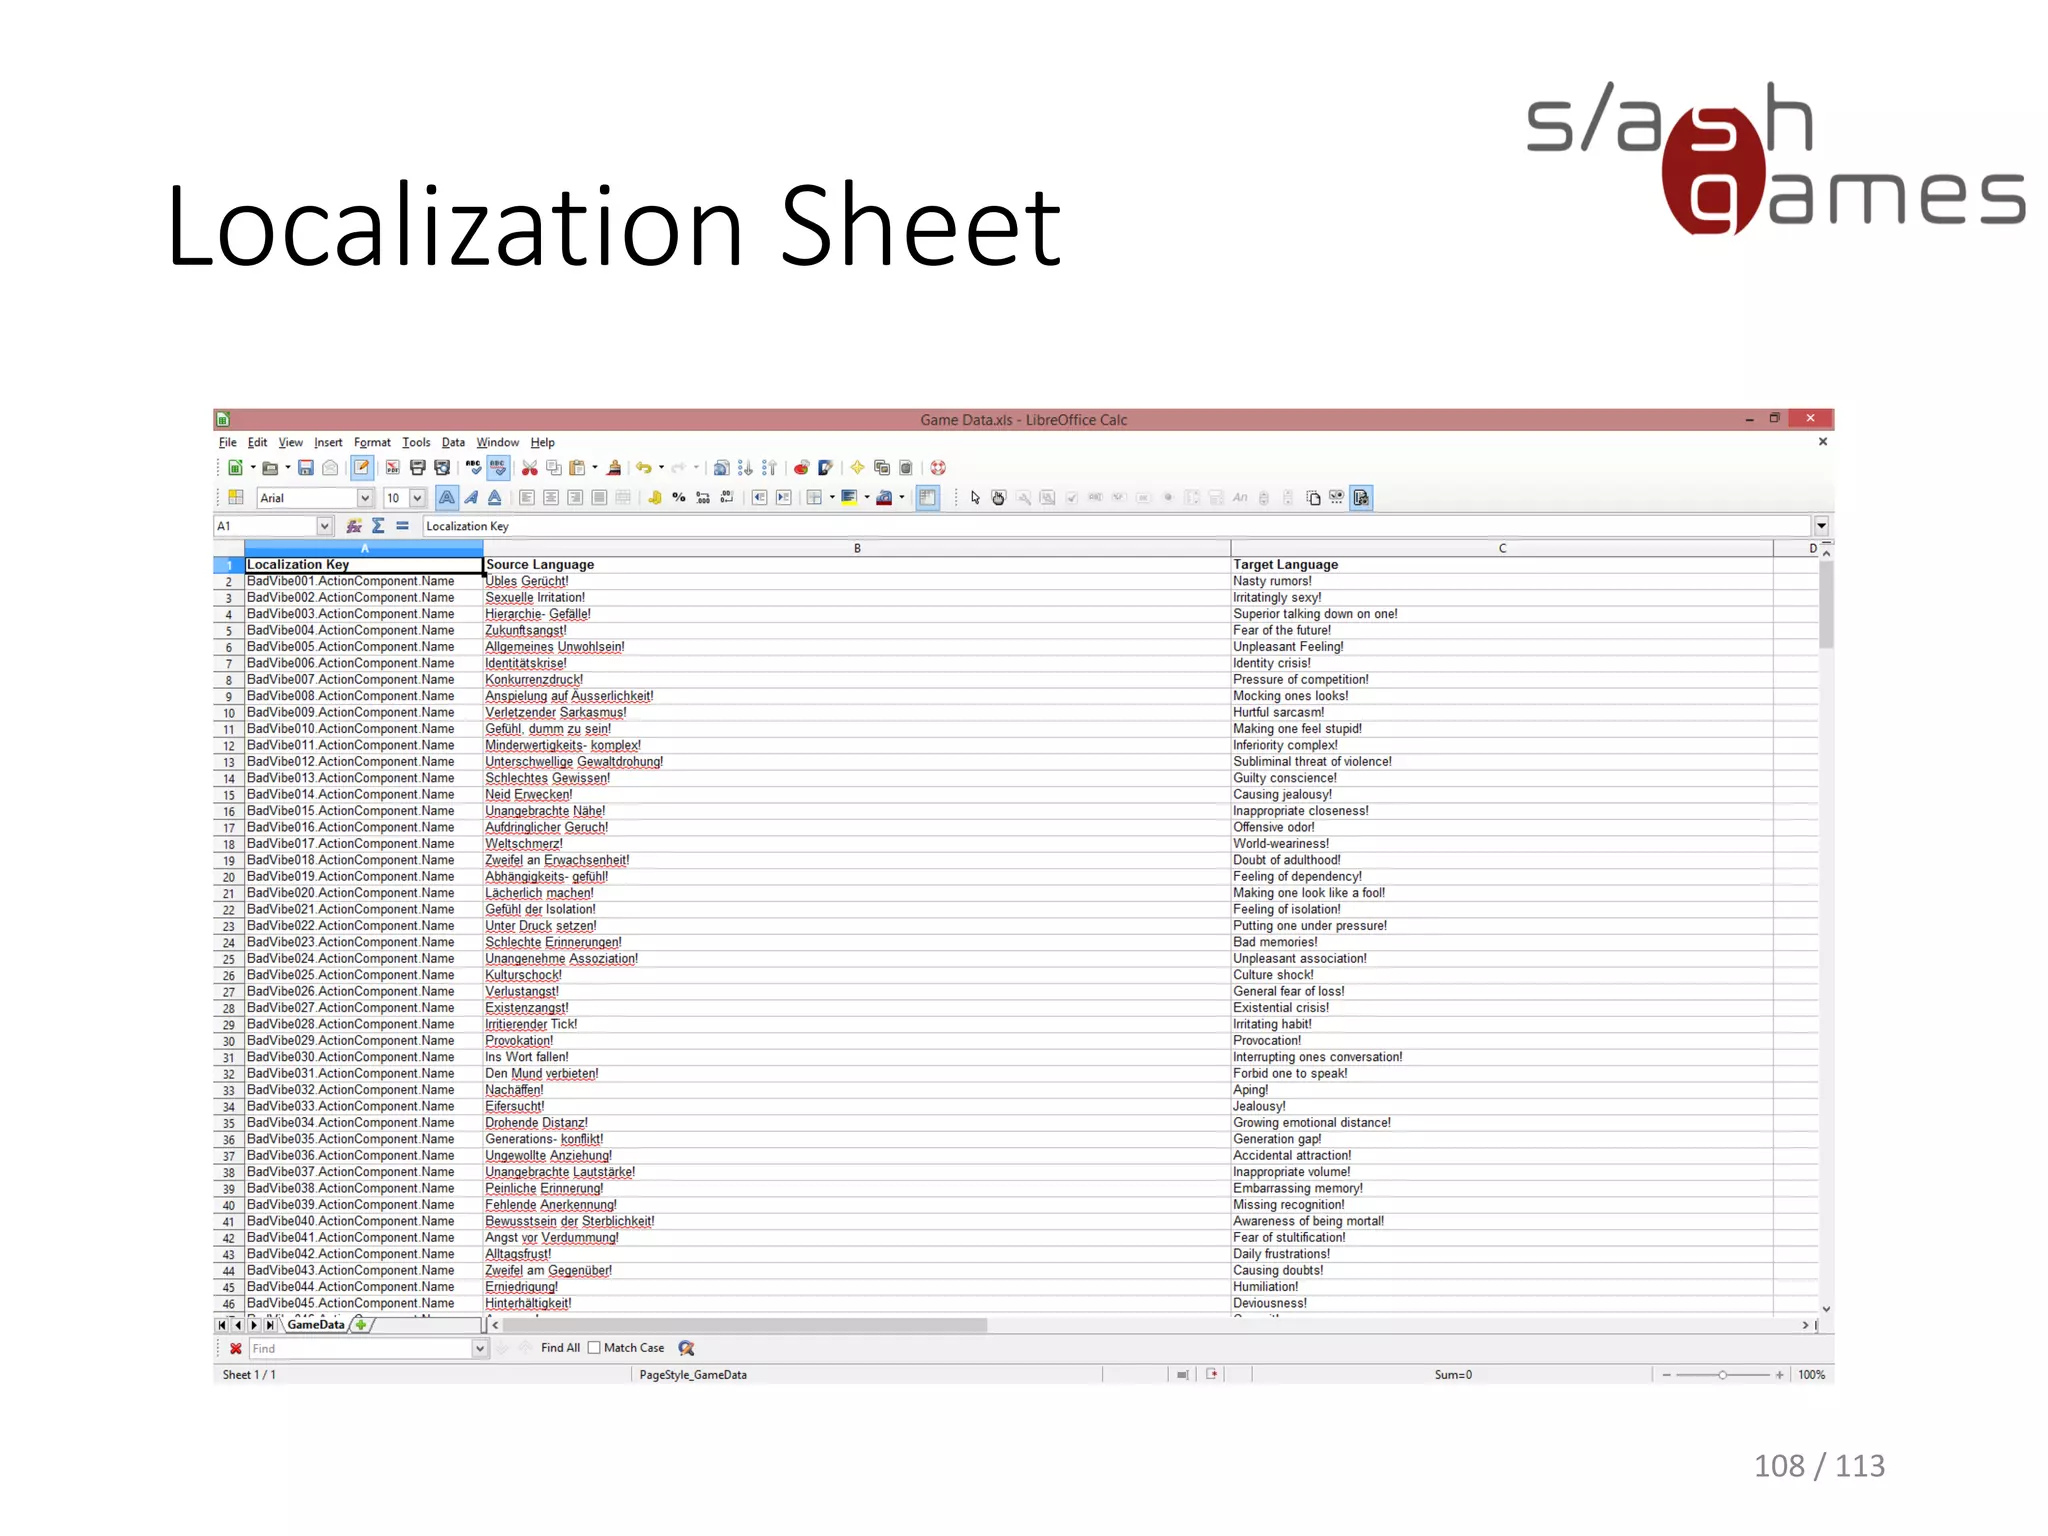Click row 10 header
Screen dimensions: 2048x1536
229,713
